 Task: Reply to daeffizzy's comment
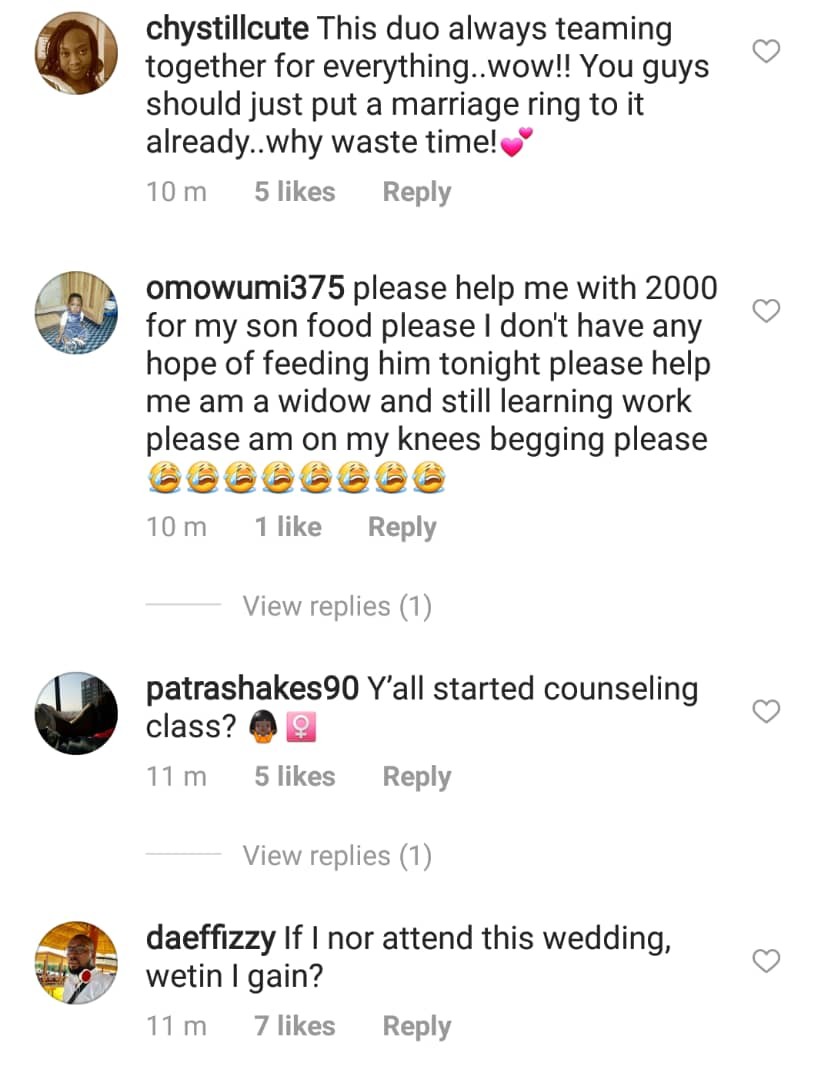tap(416, 1026)
